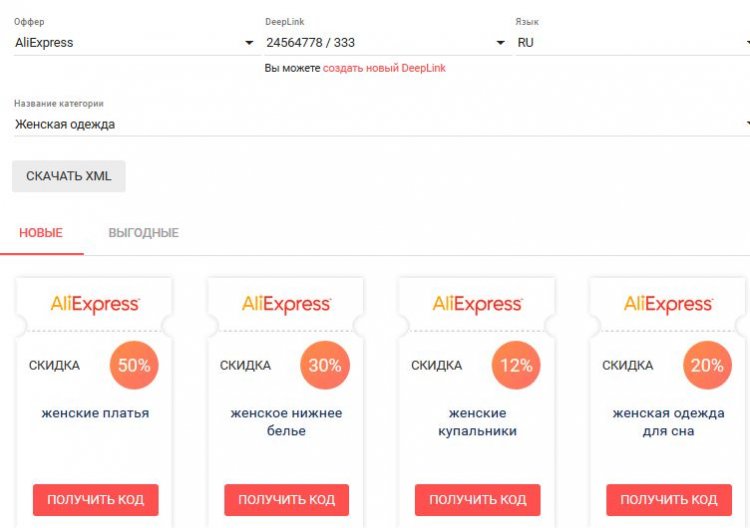
Task: Get code for женские купальники coupon
Action: pos(478,500)
